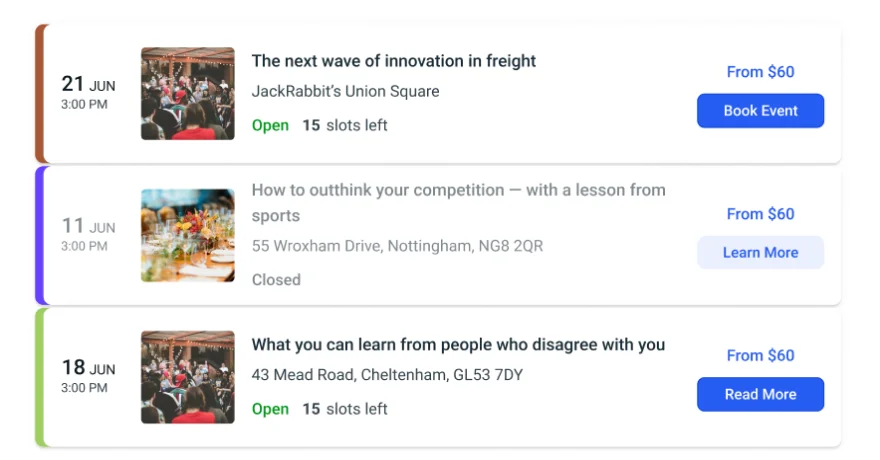Click 'From $60' price on the closed event
The image size is (880, 460).
[760, 214]
